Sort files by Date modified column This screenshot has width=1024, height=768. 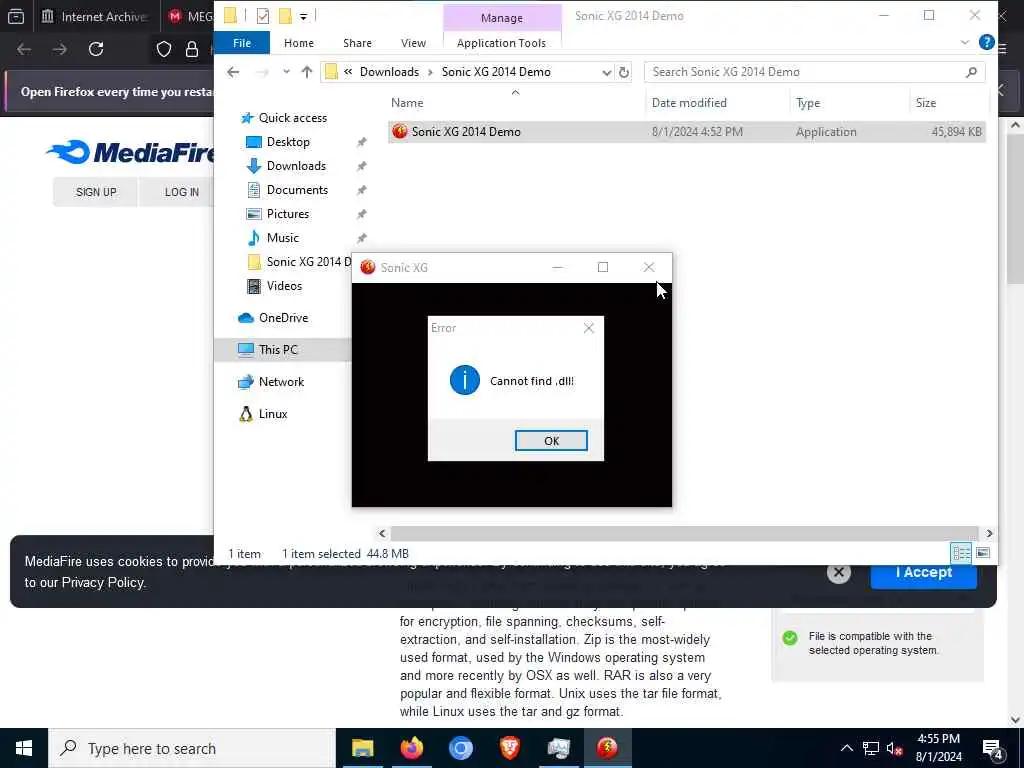click(689, 103)
